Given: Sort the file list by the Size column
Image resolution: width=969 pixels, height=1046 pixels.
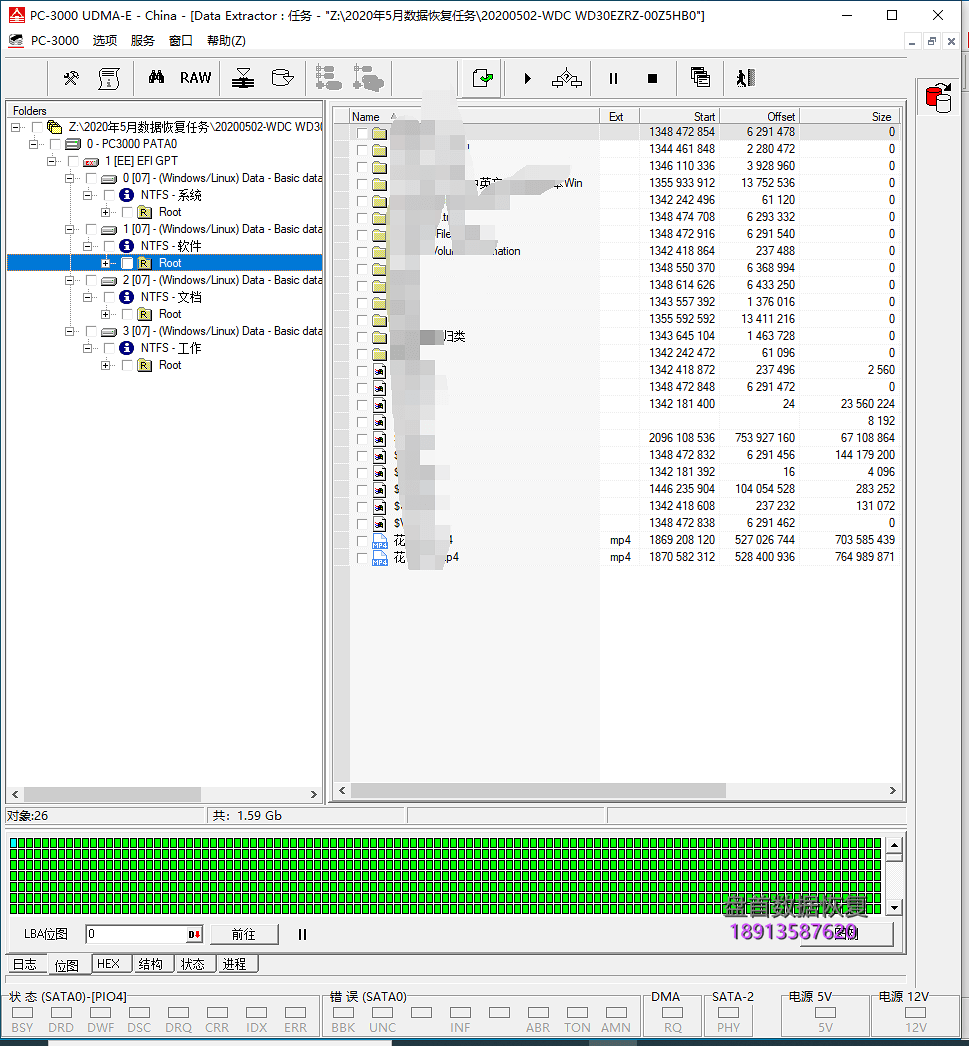Looking at the screenshot, I should pyautogui.click(x=849, y=117).
